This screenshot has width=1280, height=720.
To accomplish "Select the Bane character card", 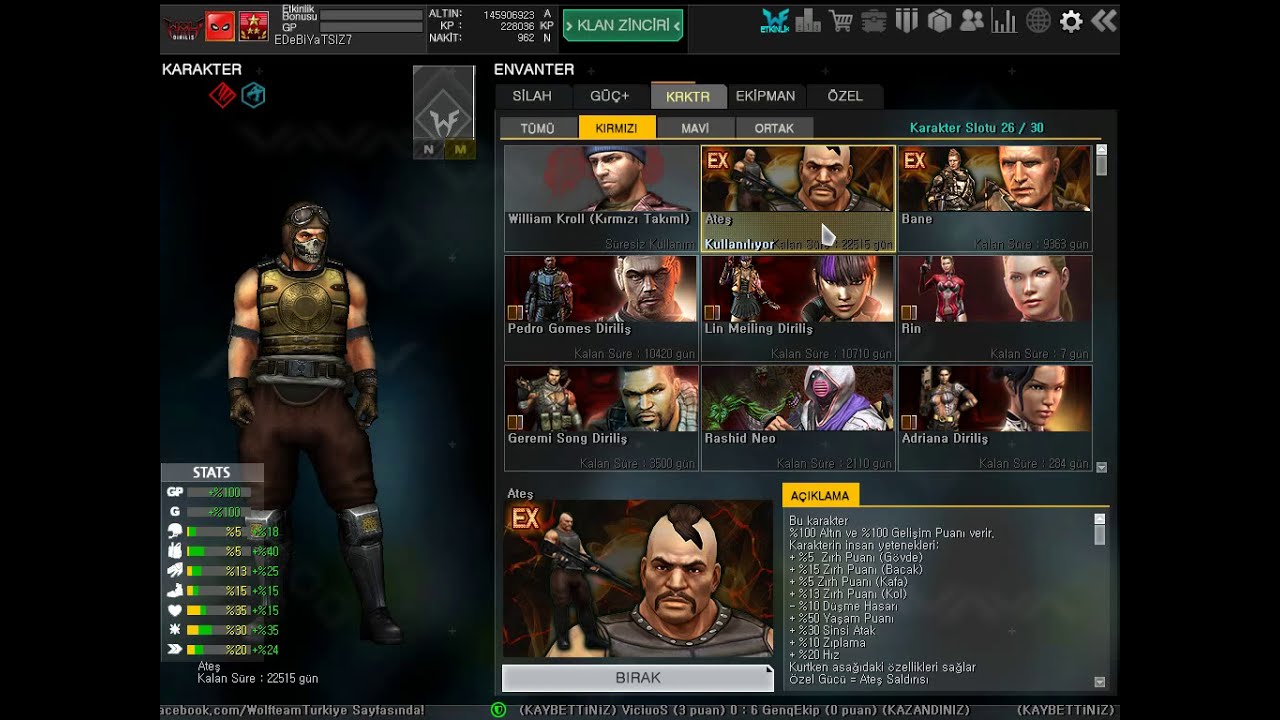I will (995, 198).
